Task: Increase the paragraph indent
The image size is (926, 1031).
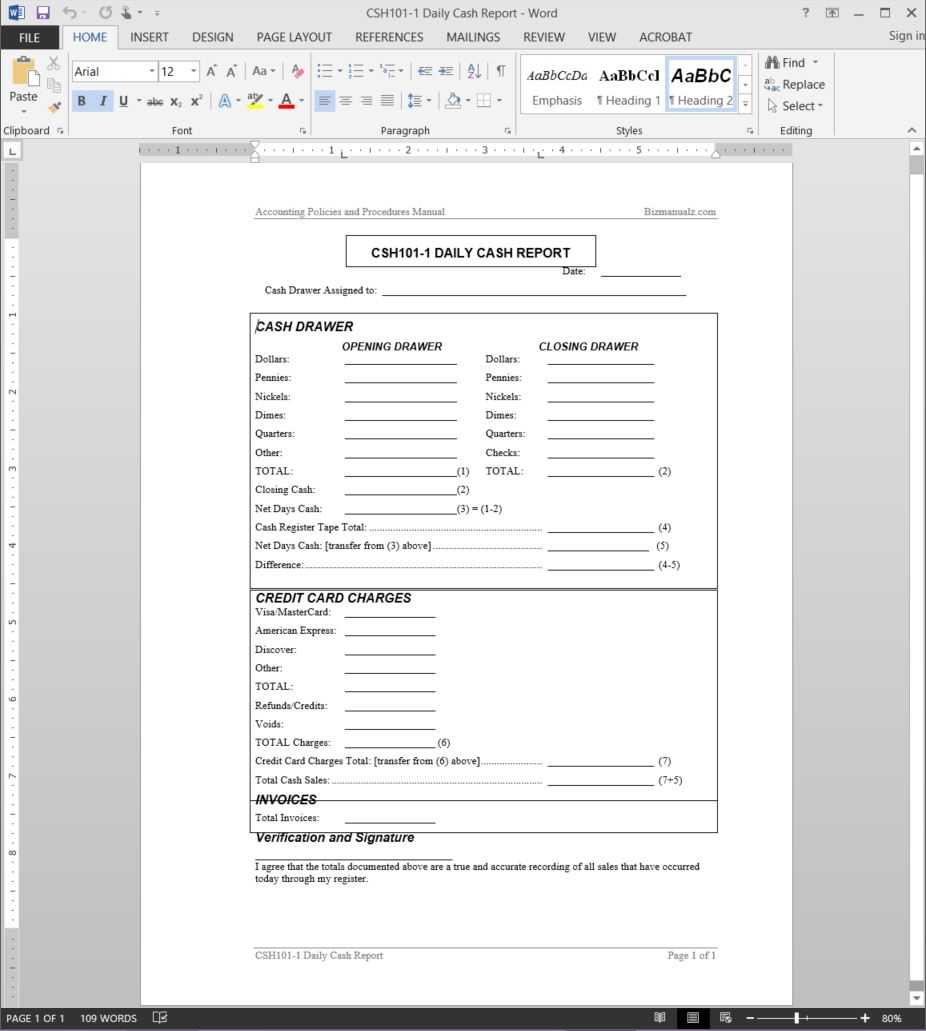Action: click(x=446, y=71)
